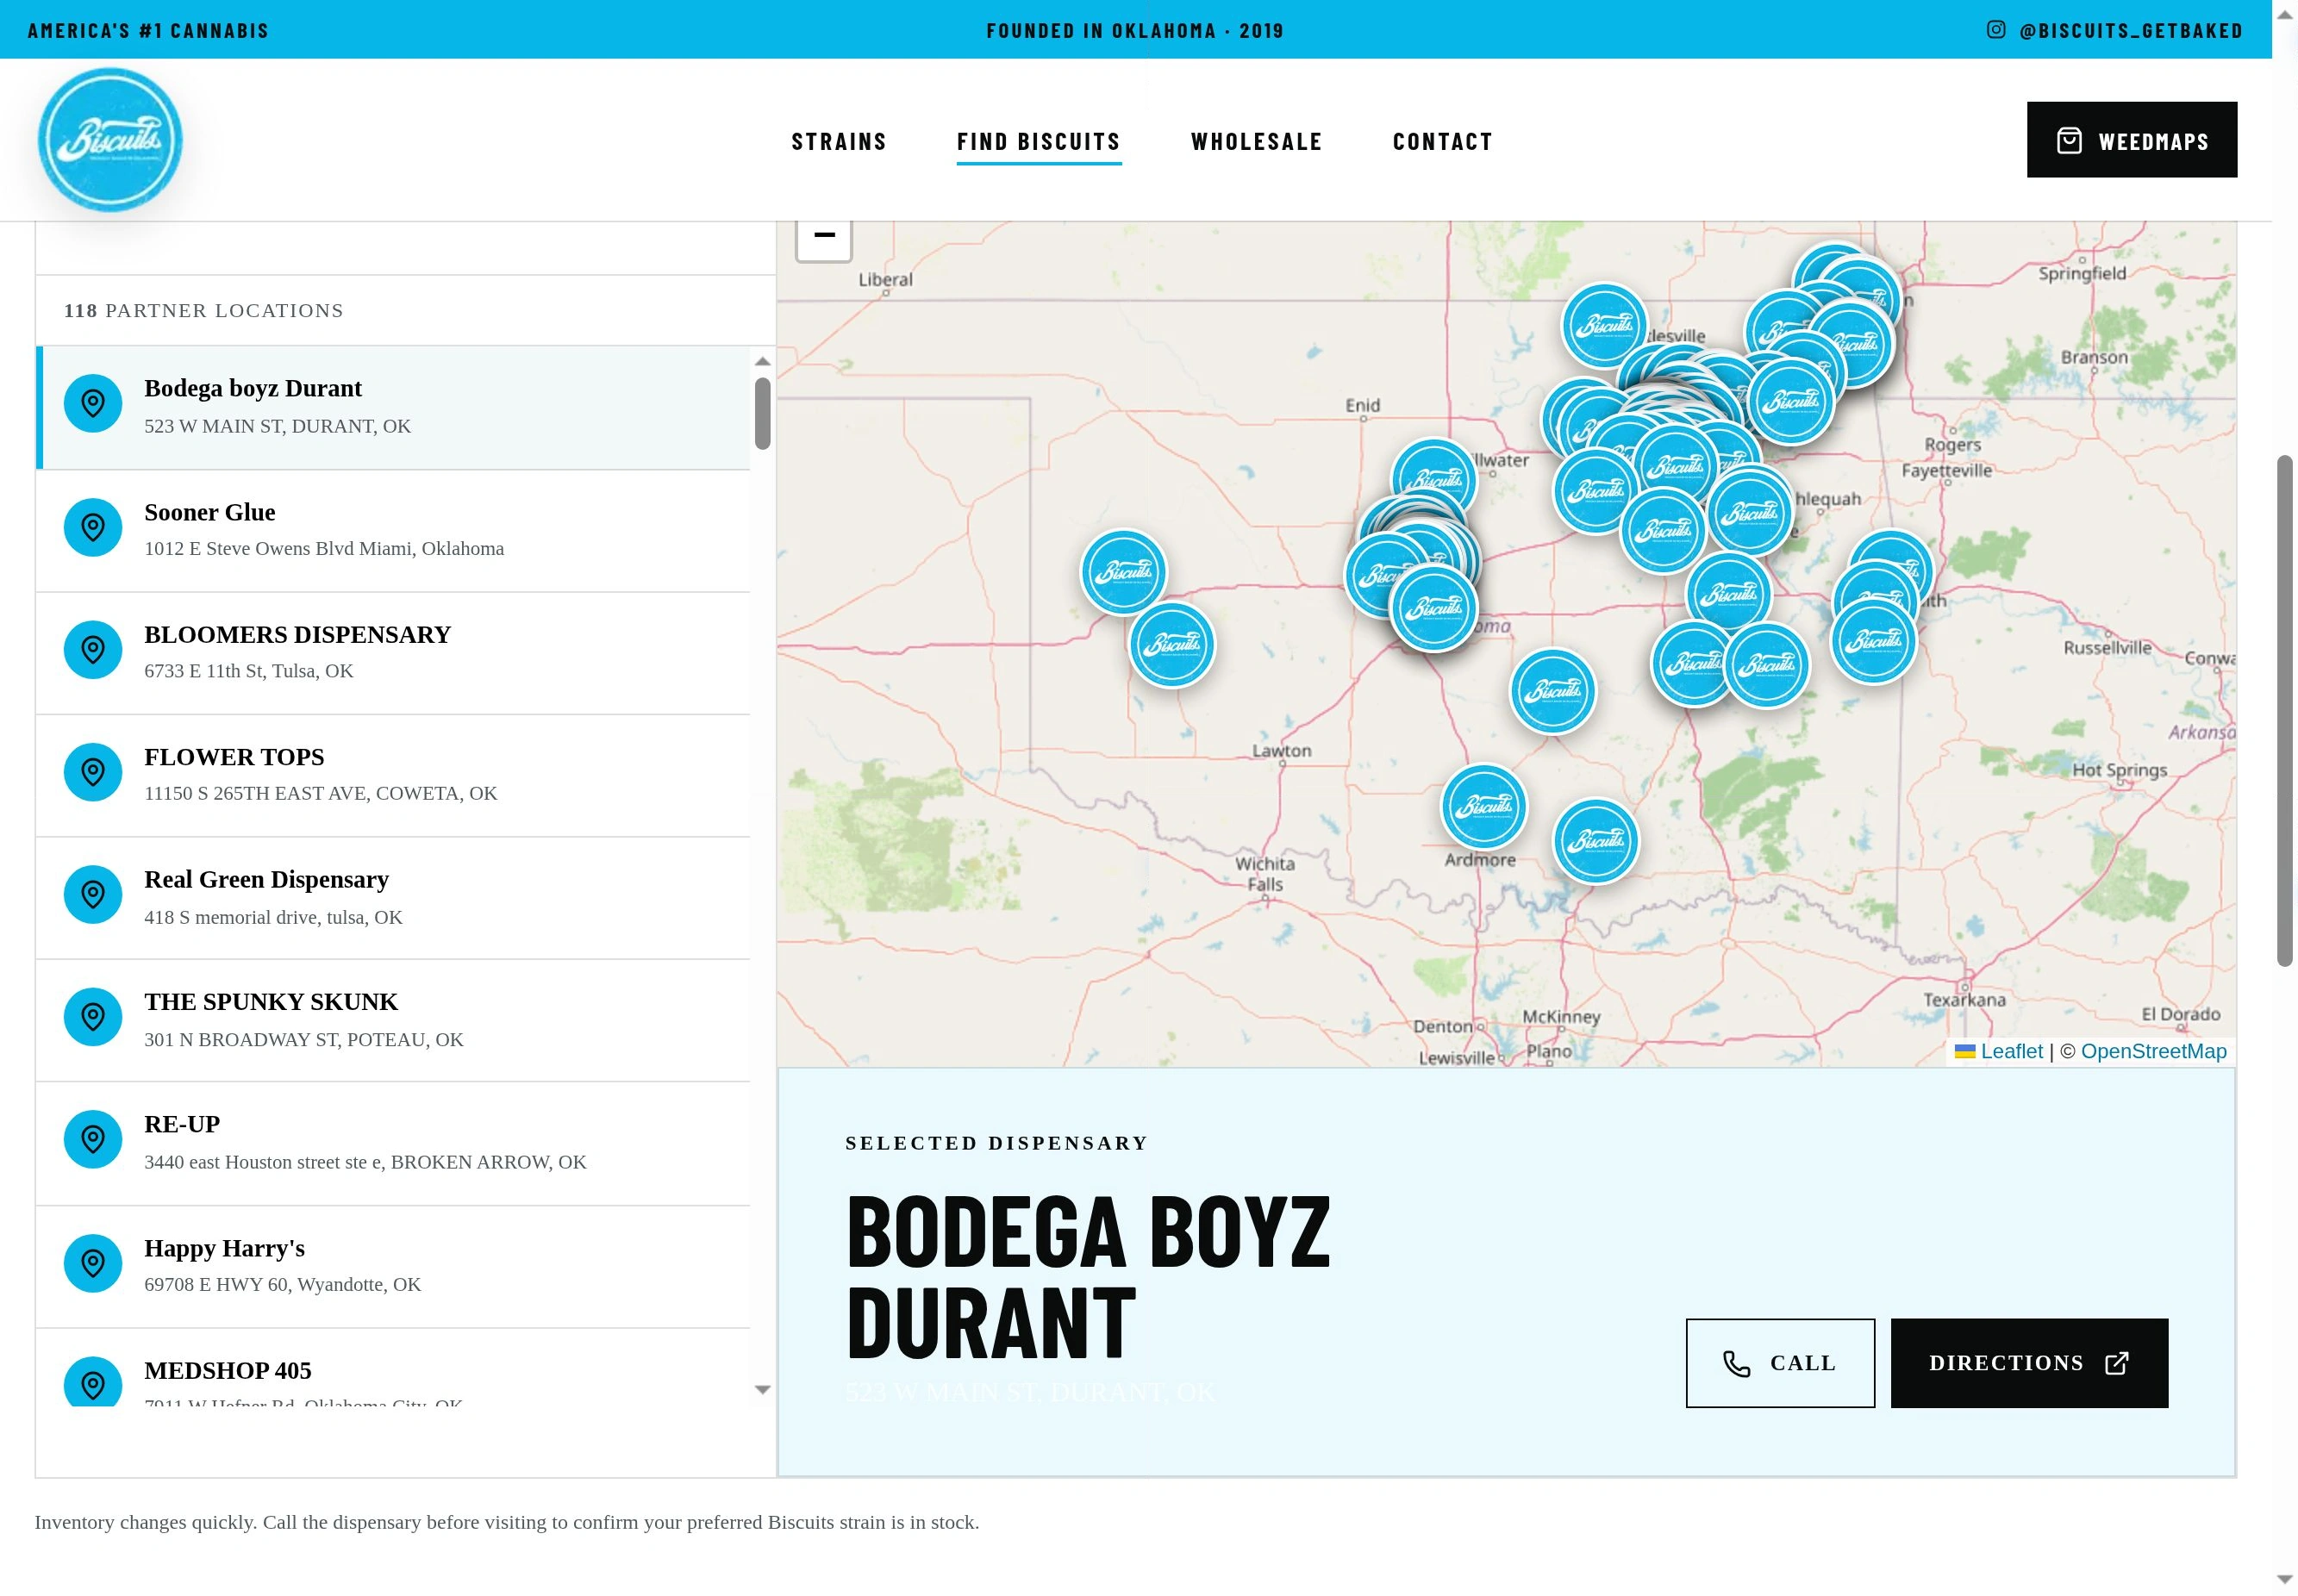Click the pin icon beside Bodega boyz Durant
This screenshot has height=1596, width=2298.
pyautogui.click(x=93, y=404)
